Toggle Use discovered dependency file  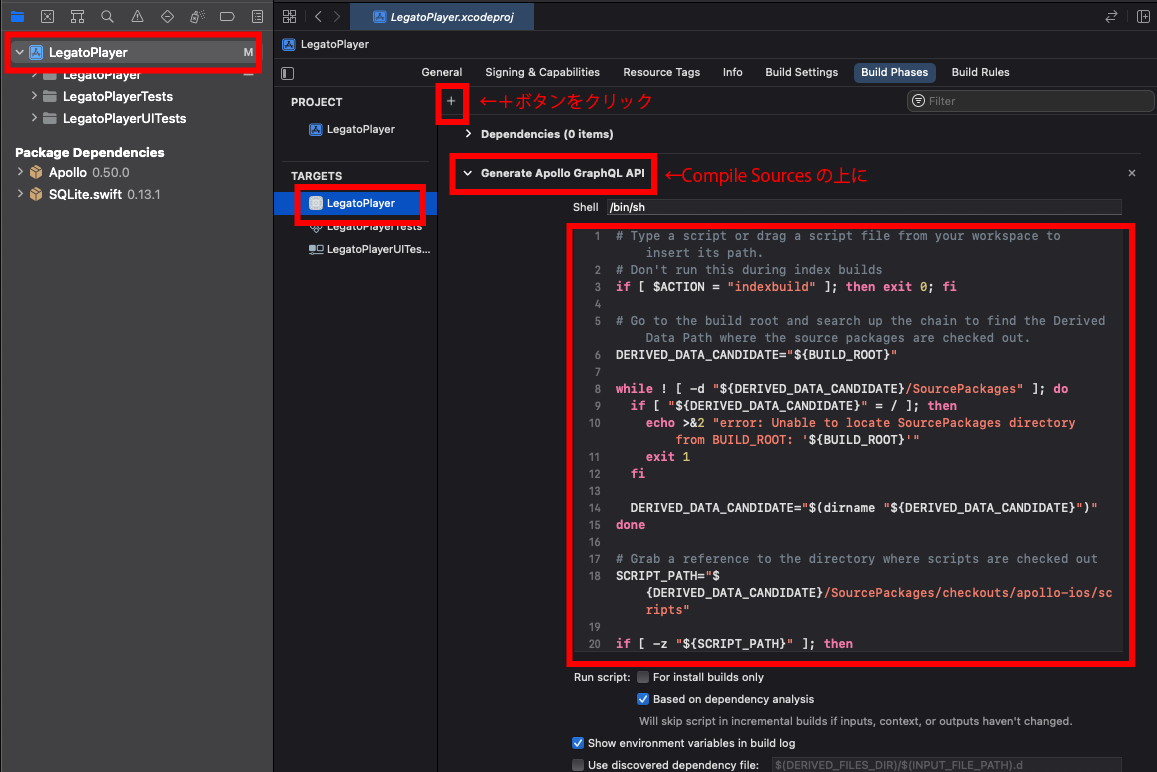pos(578,765)
